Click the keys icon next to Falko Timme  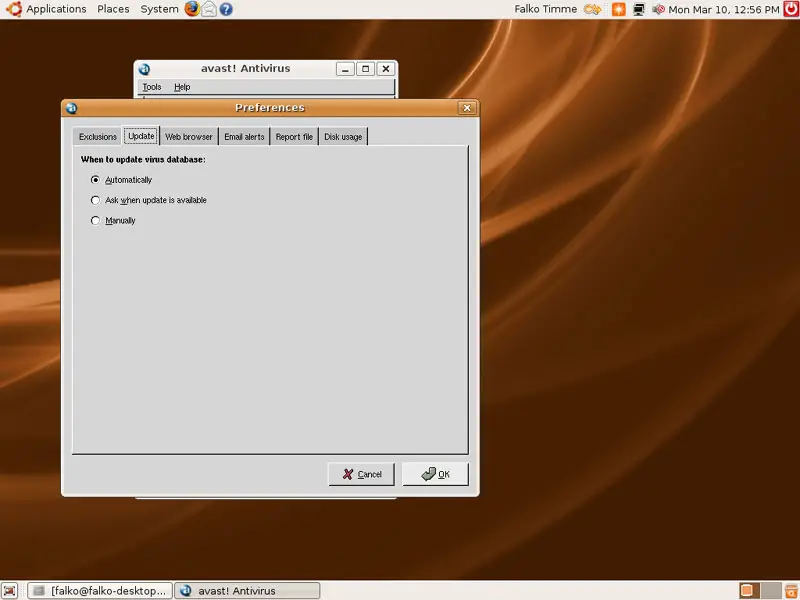(592, 9)
